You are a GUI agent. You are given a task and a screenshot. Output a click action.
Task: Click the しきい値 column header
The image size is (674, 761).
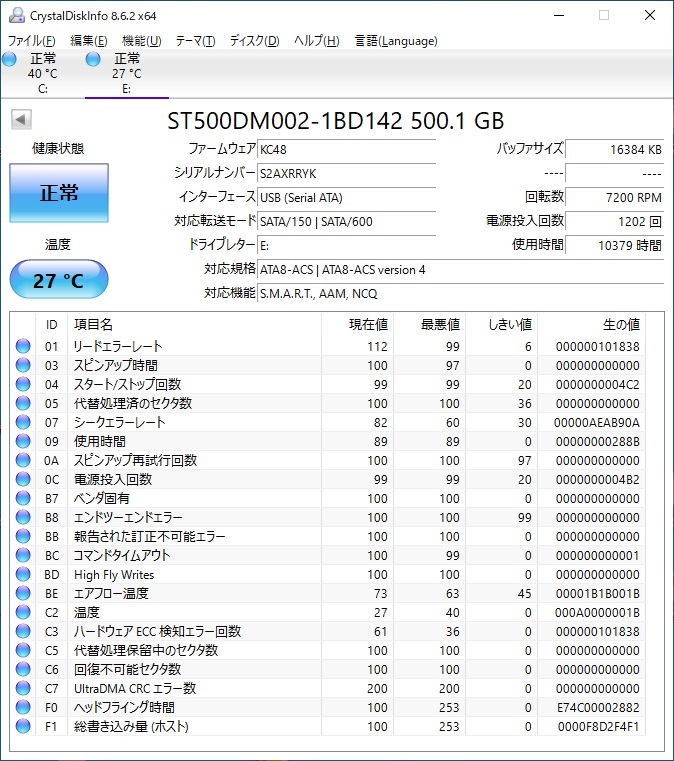coord(502,324)
